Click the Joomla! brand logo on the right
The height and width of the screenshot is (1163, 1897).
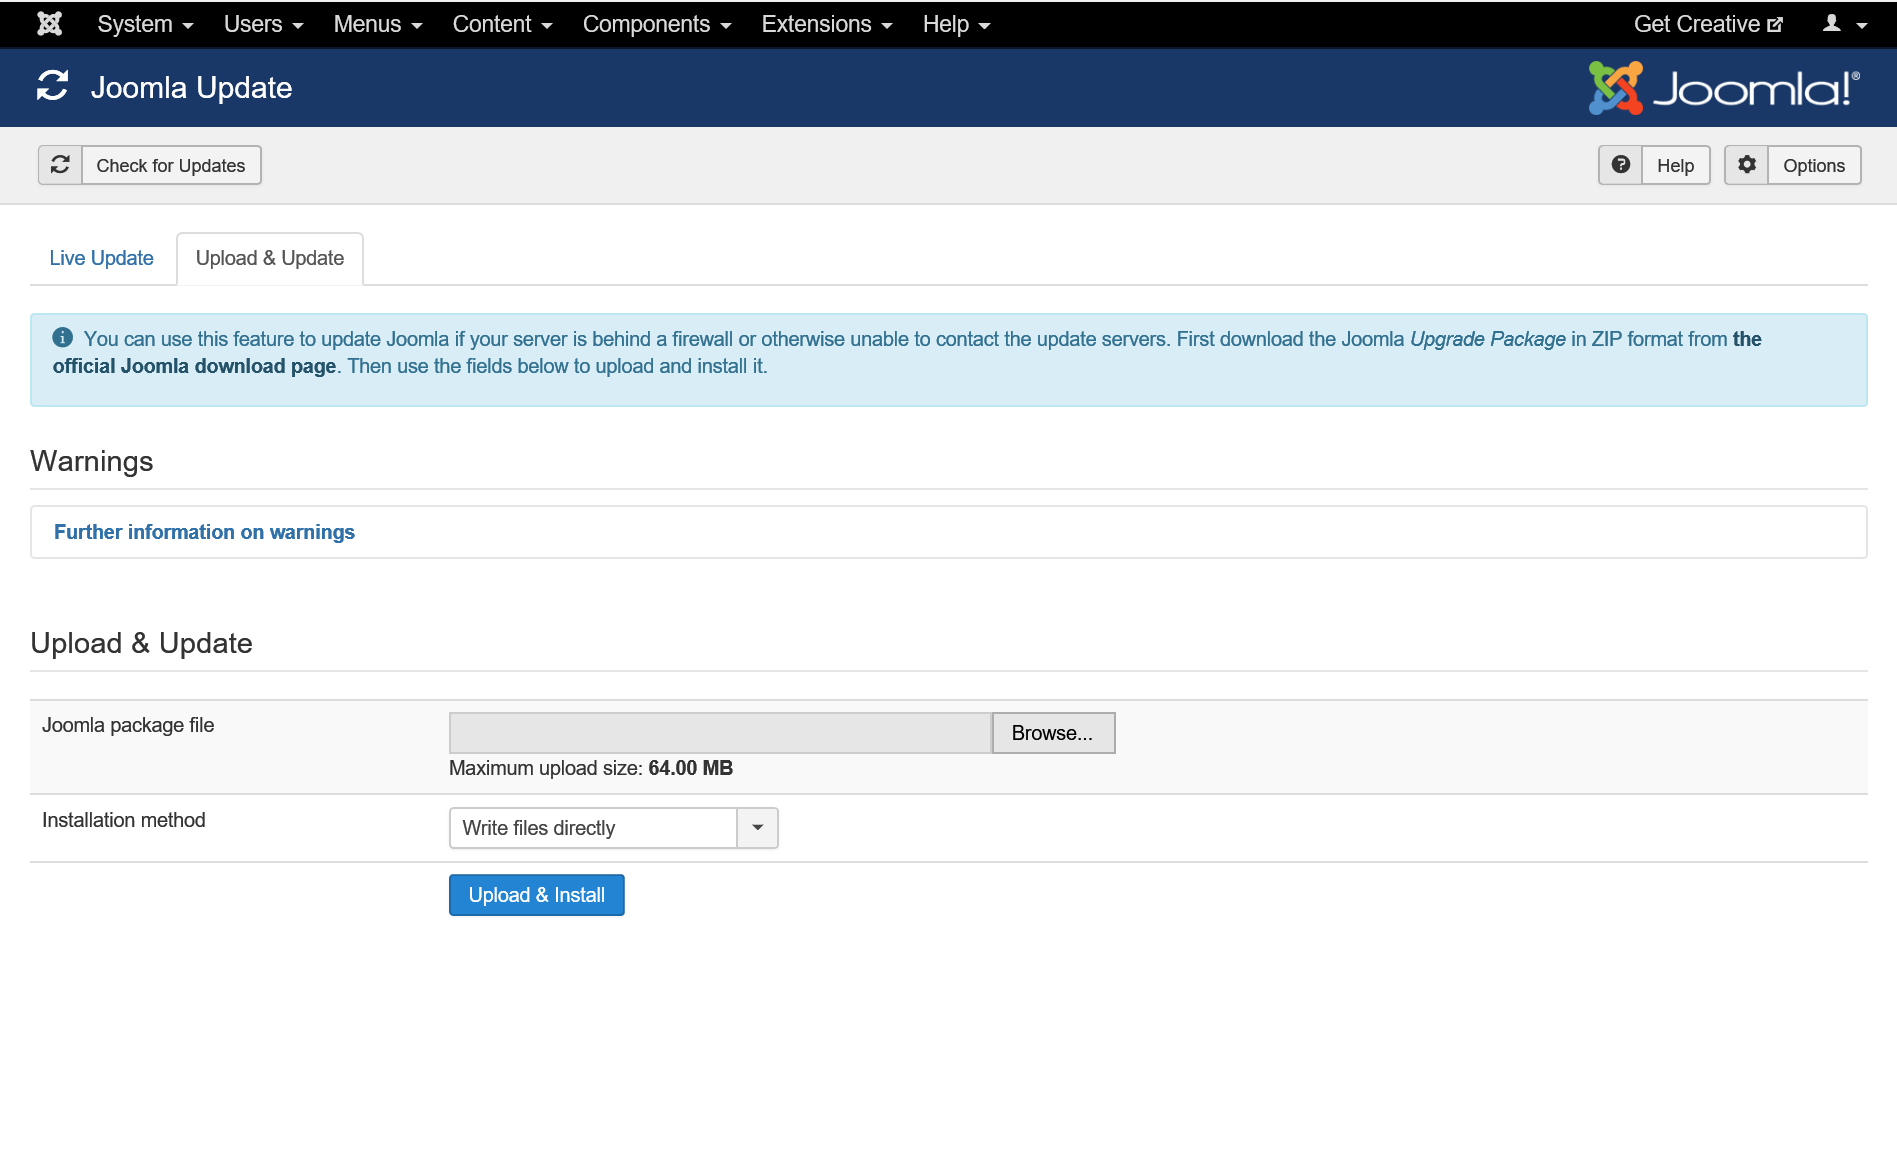1725,88
